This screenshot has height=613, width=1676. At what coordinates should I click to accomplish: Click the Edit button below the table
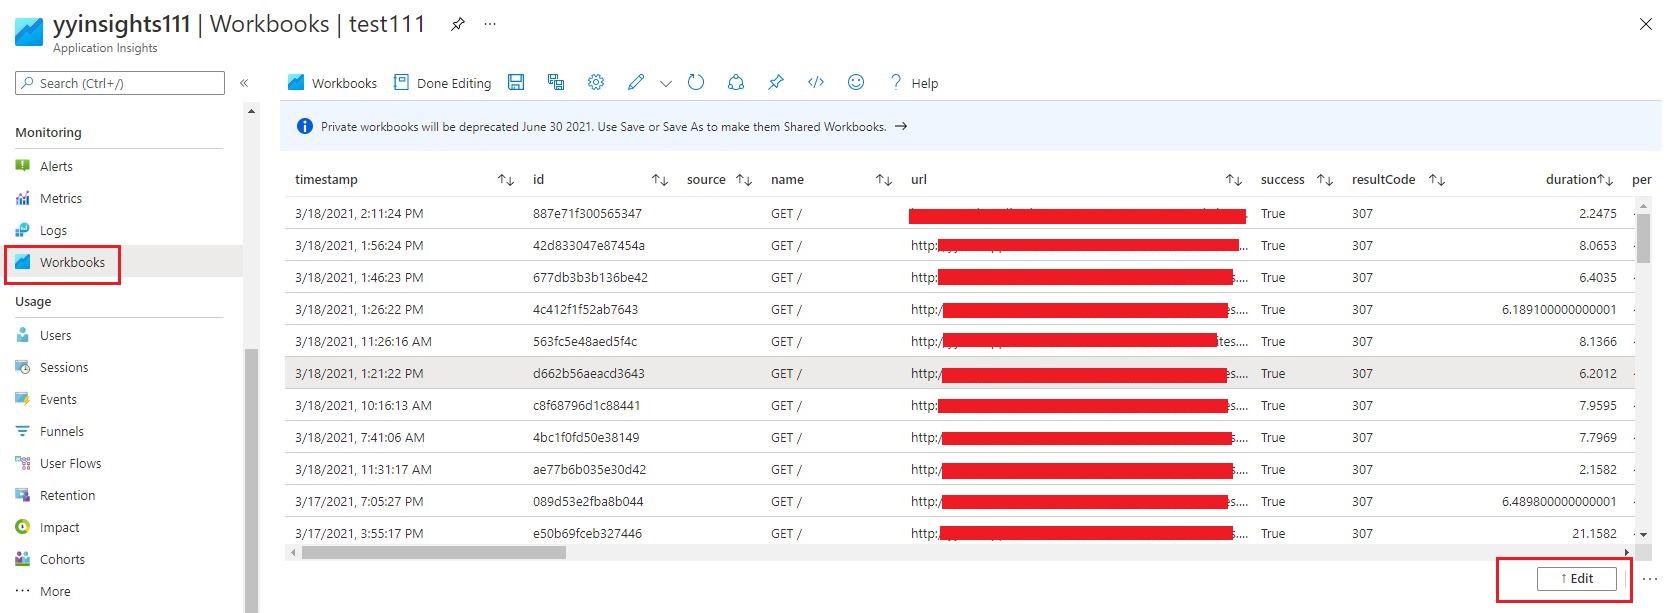coord(1577,578)
